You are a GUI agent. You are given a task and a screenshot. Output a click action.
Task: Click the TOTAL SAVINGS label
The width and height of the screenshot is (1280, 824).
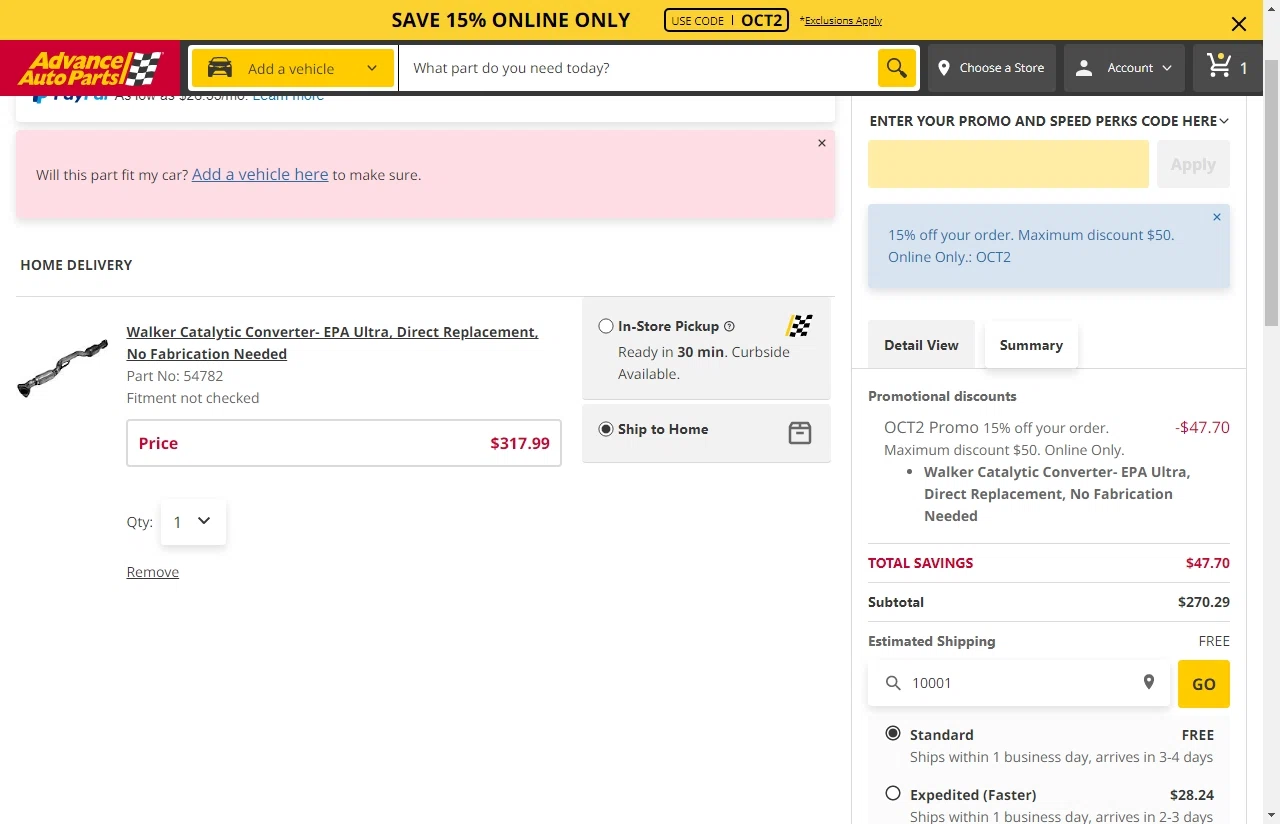point(920,563)
